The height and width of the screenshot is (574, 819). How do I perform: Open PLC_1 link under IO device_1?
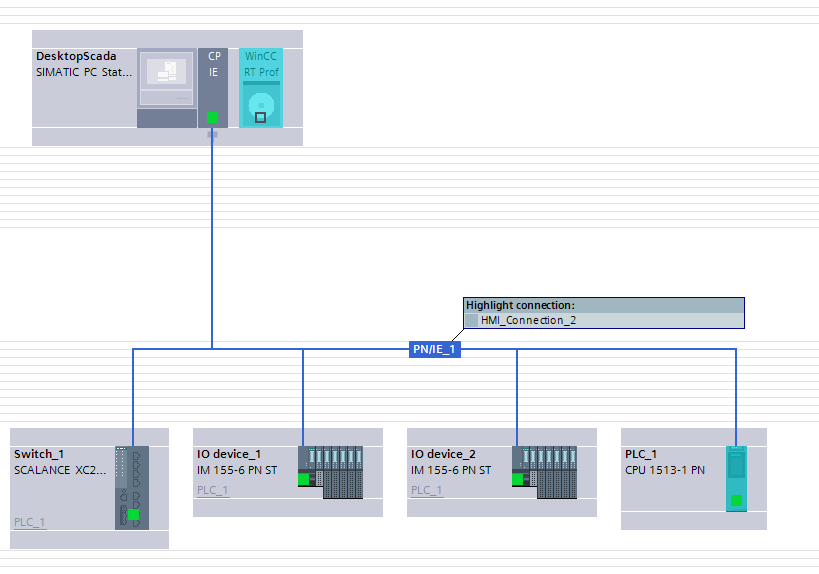click(x=213, y=490)
